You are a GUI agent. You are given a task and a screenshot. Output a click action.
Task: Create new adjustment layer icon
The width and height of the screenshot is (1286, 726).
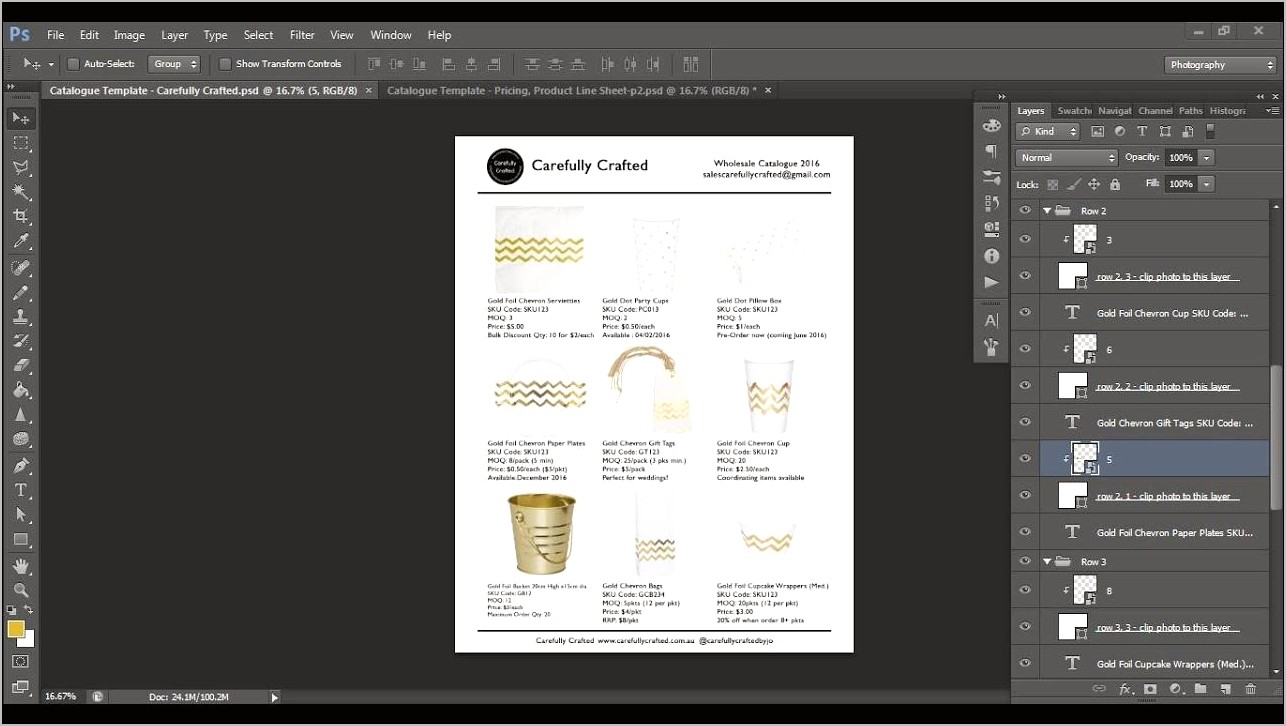click(1175, 689)
